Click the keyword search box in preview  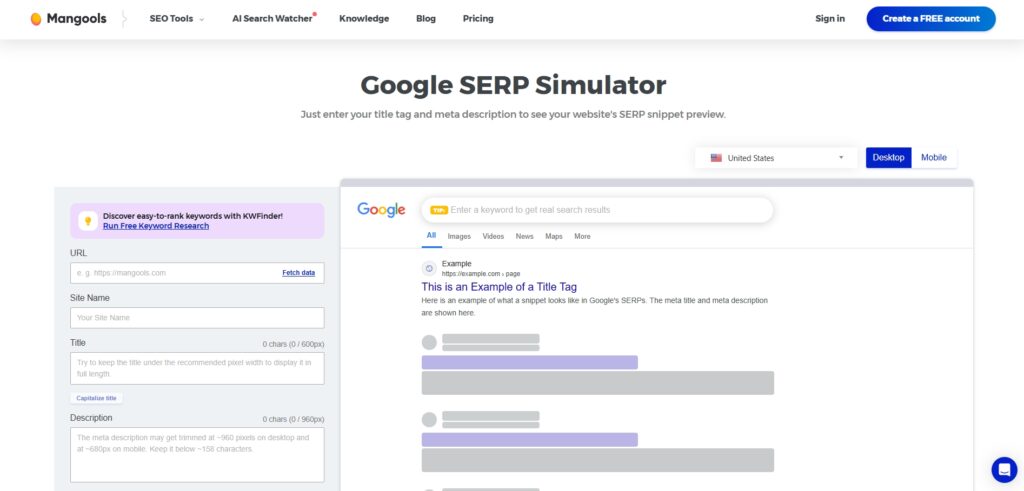pos(597,210)
